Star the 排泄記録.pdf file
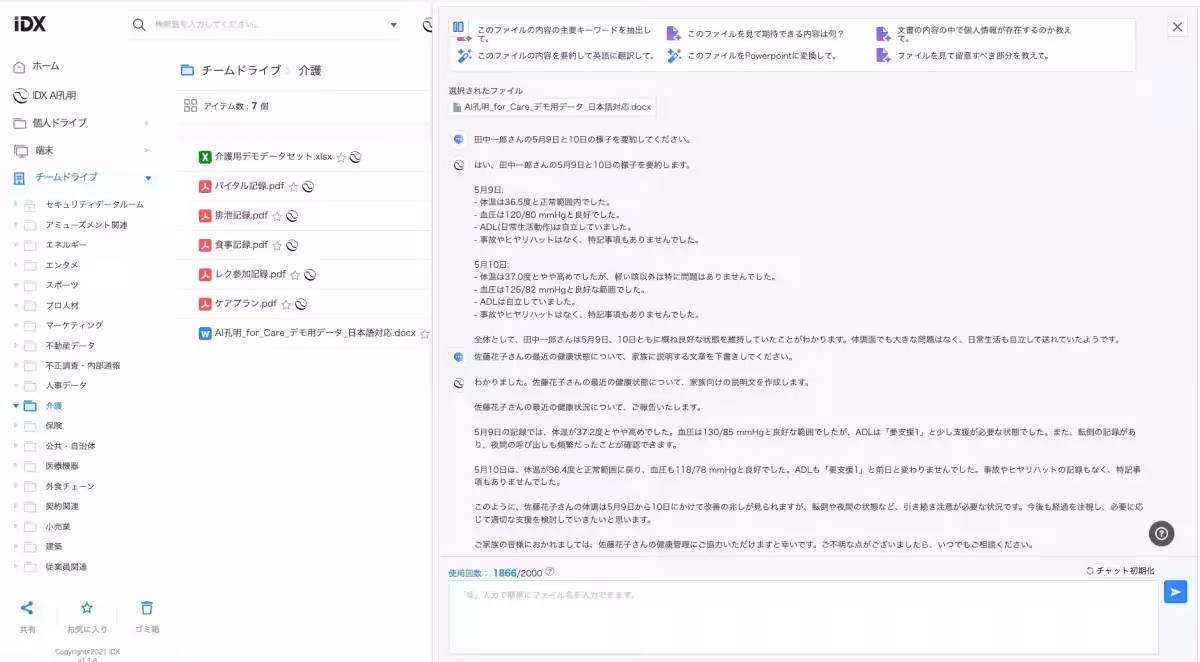Image resolution: width=1200 pixels, height=662 pixels. [277, 216]
